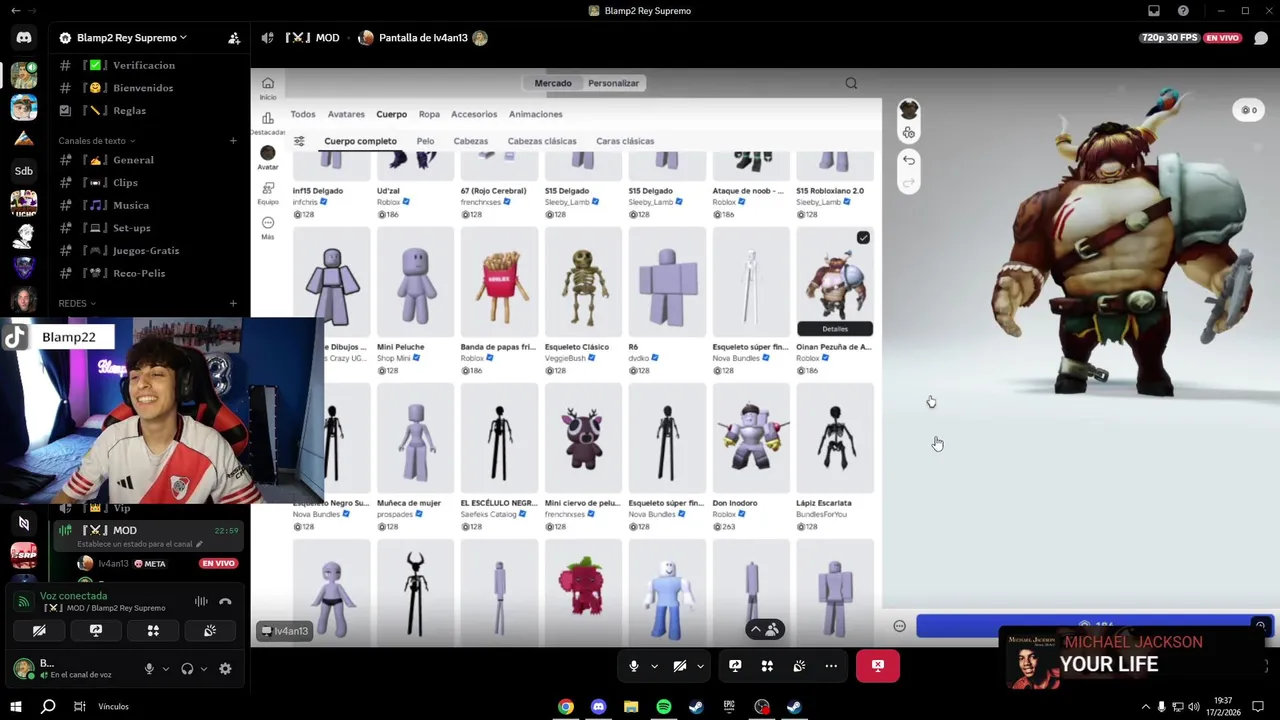Open noise suppression waveform icon

[201, 601]
